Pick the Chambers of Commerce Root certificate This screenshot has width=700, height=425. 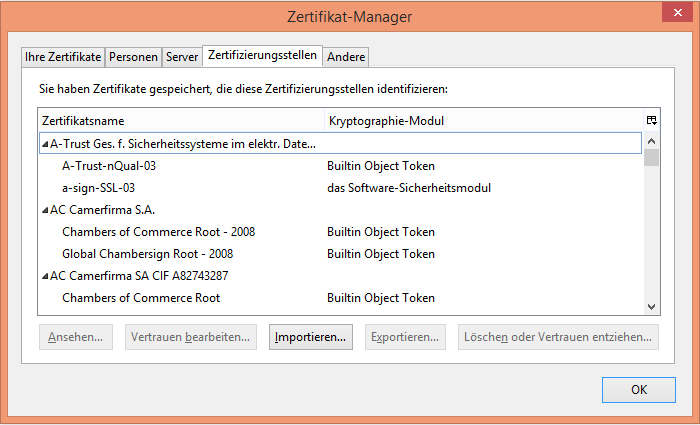pos(141,298)
